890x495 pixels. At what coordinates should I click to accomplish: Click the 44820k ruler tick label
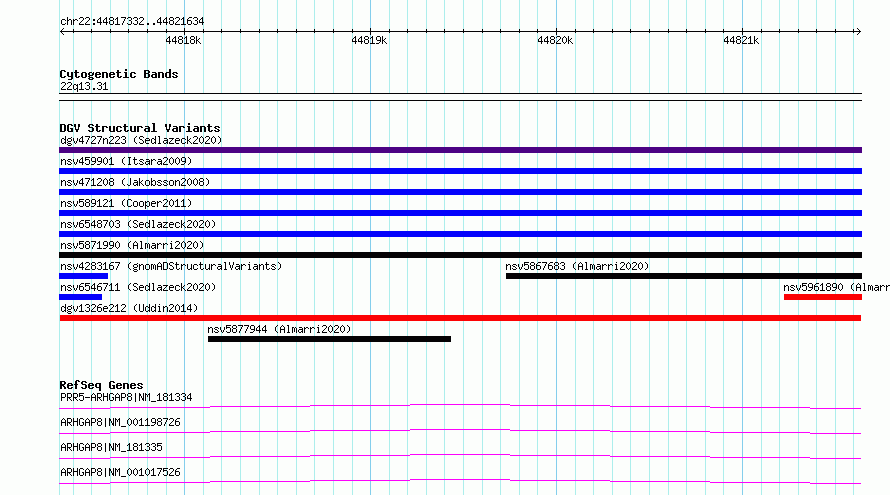(555, 40)
